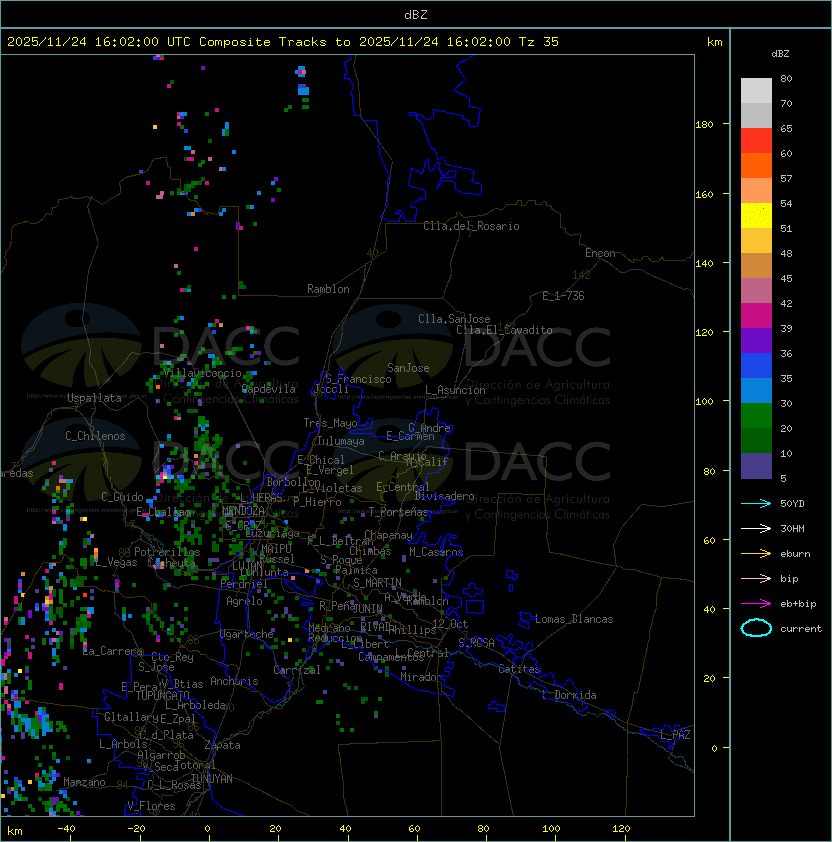832x842 pixels.
Task: Click the 'L_Dormida' label
Action: [x=569, y=695]
